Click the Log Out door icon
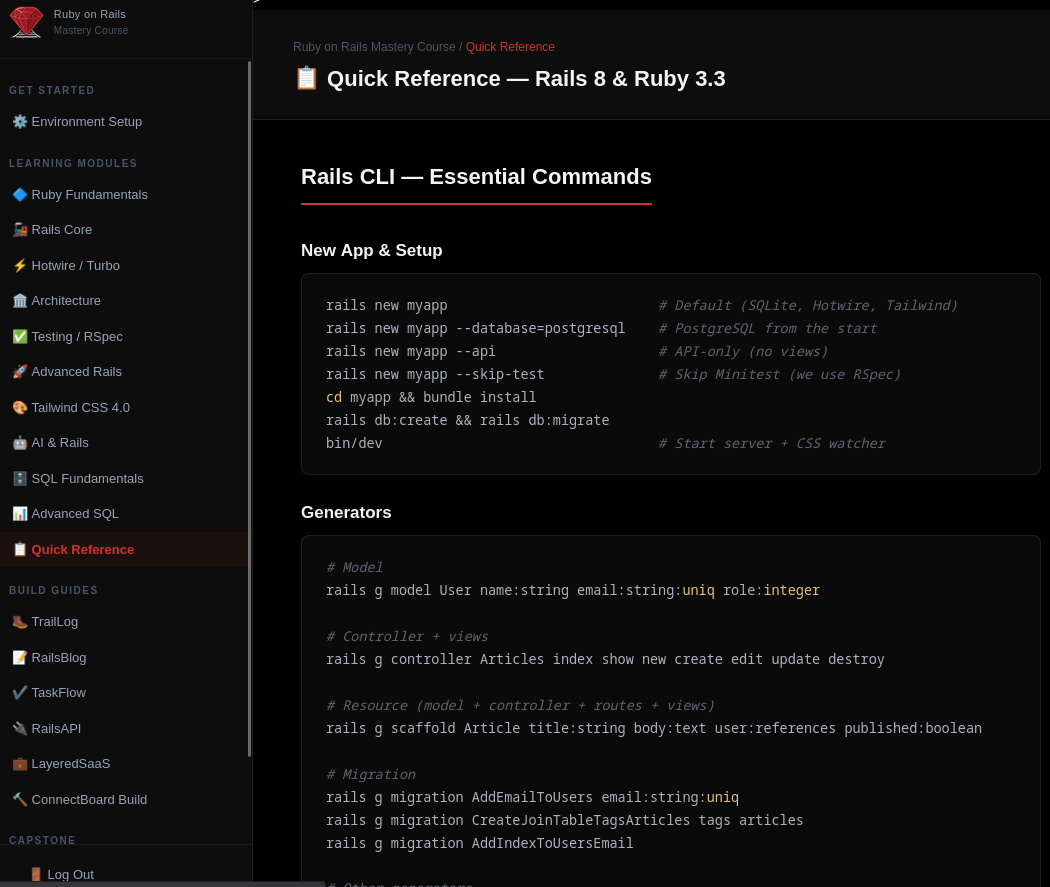Viewport: 1050px width, 887px height. pos(36,875)
